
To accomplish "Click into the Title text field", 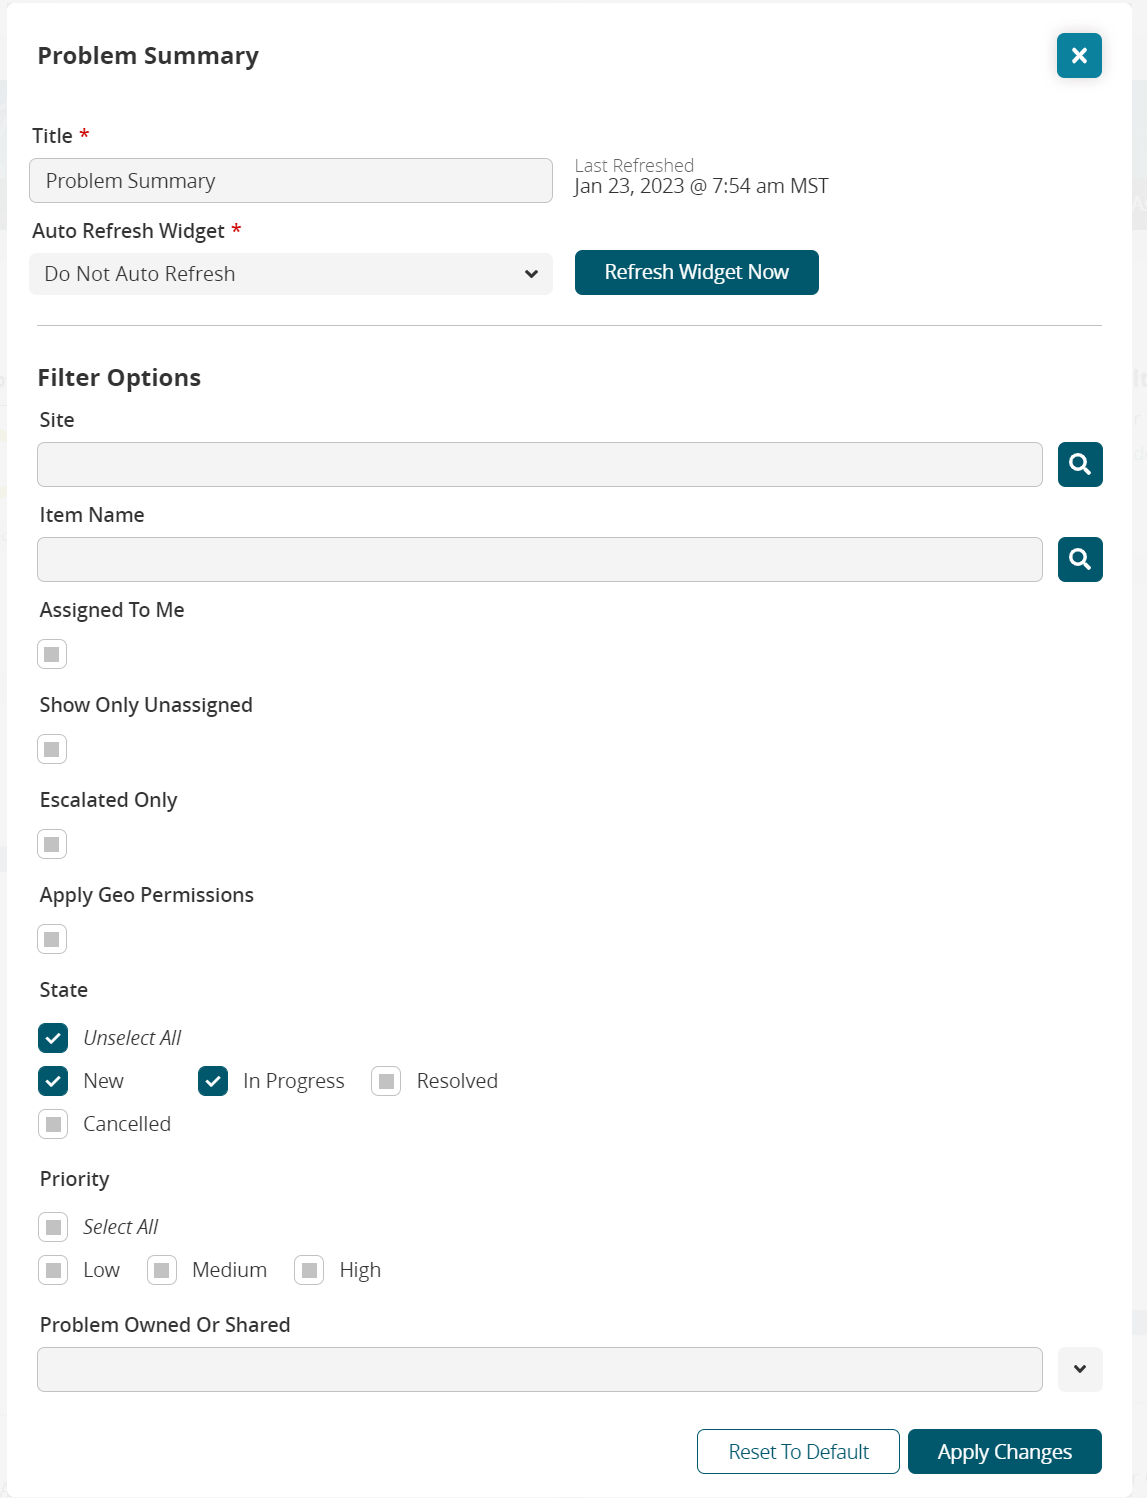I will click(291, 181).
